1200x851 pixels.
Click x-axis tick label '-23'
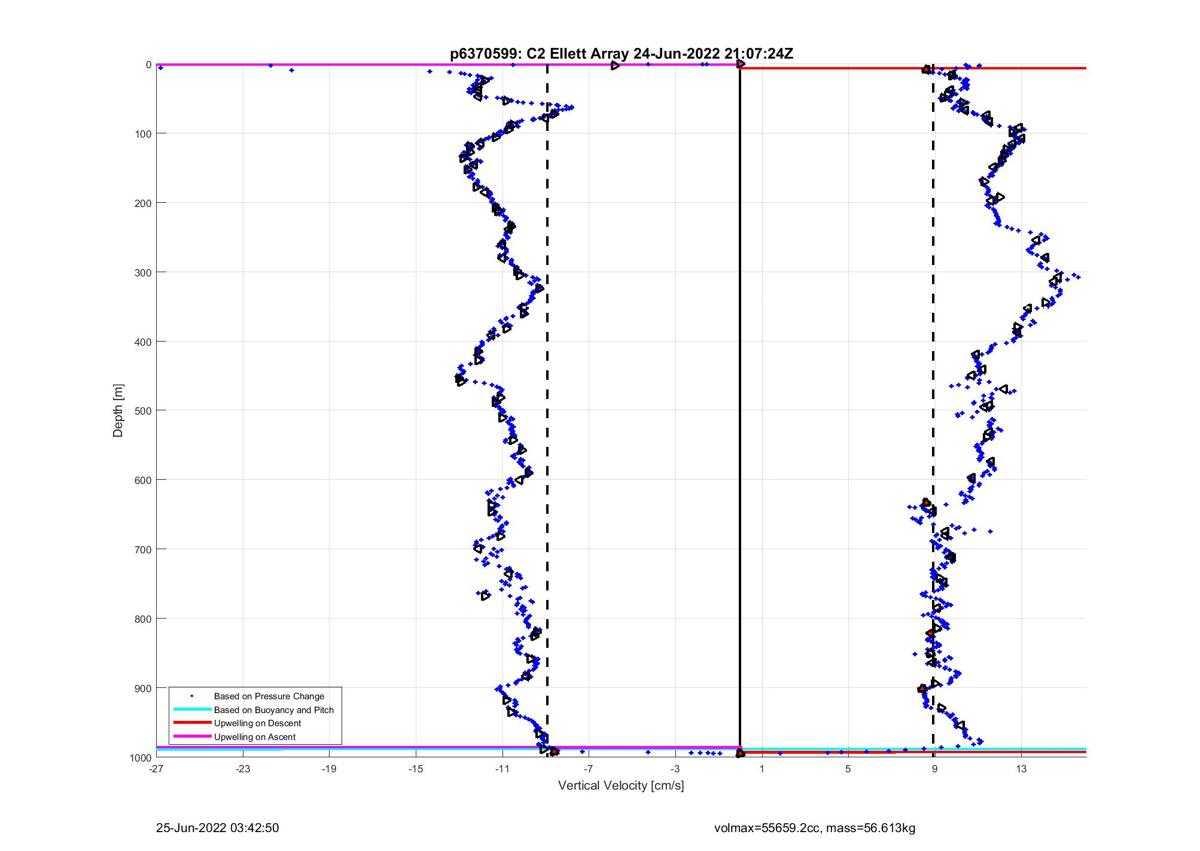(x=243, y=769)
